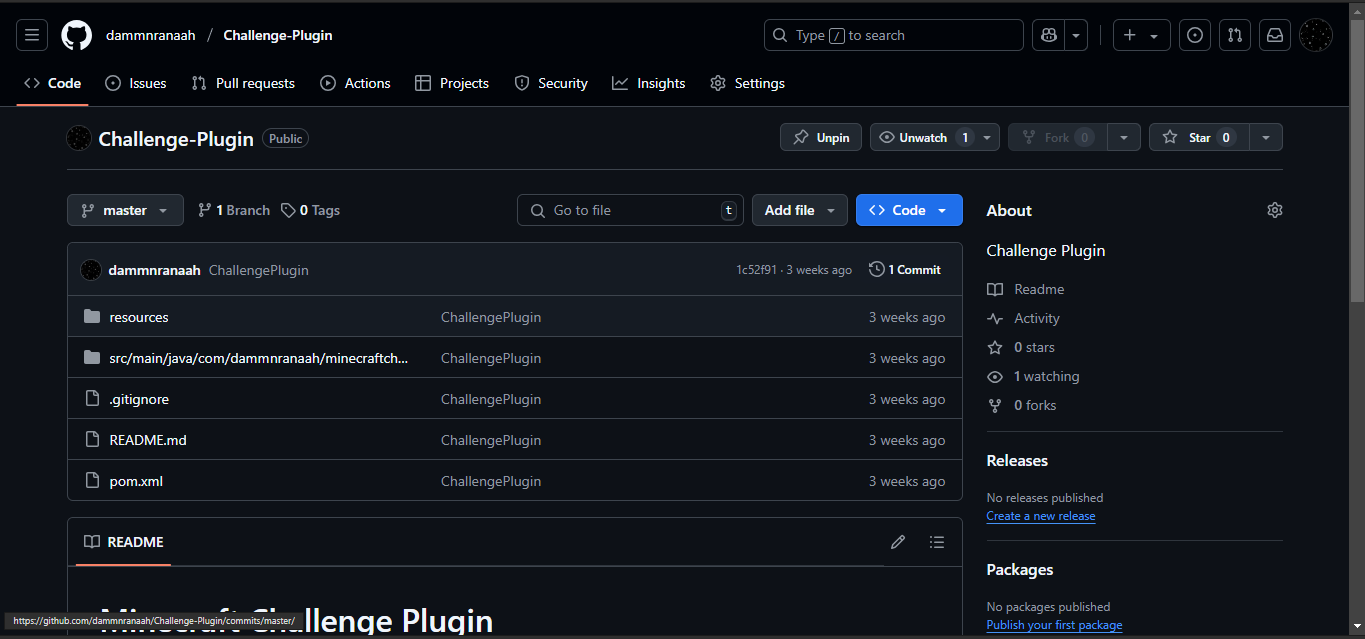Viewport: 1365px width, 639px height.
Task: Click the resources folder icon
Action: [x=92, y=317]
